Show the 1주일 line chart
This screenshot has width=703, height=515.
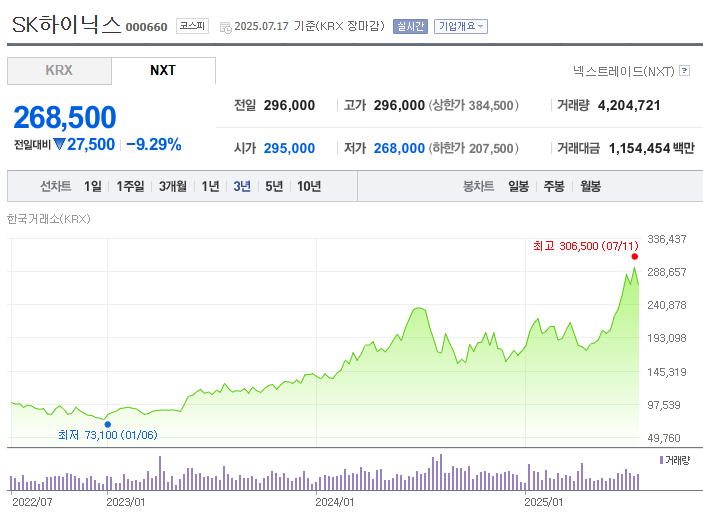pos(130,186)
